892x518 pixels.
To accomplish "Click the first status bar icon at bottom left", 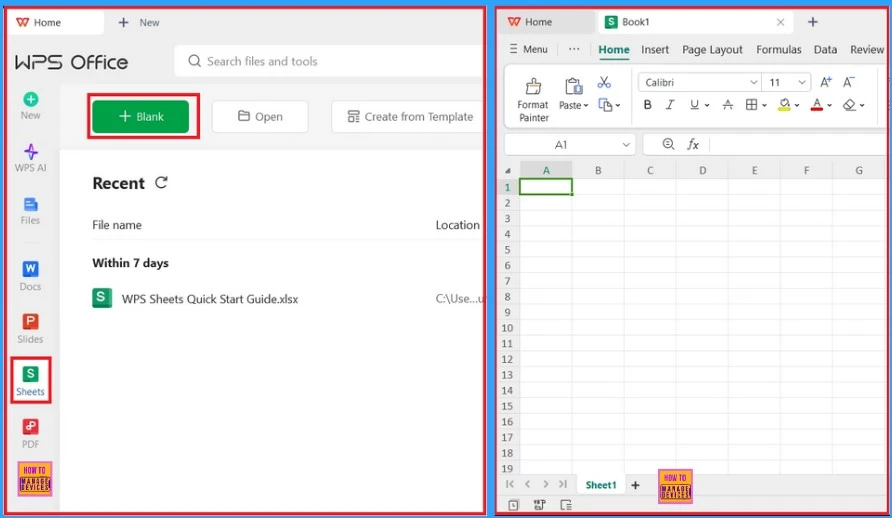I will point(513,505).
